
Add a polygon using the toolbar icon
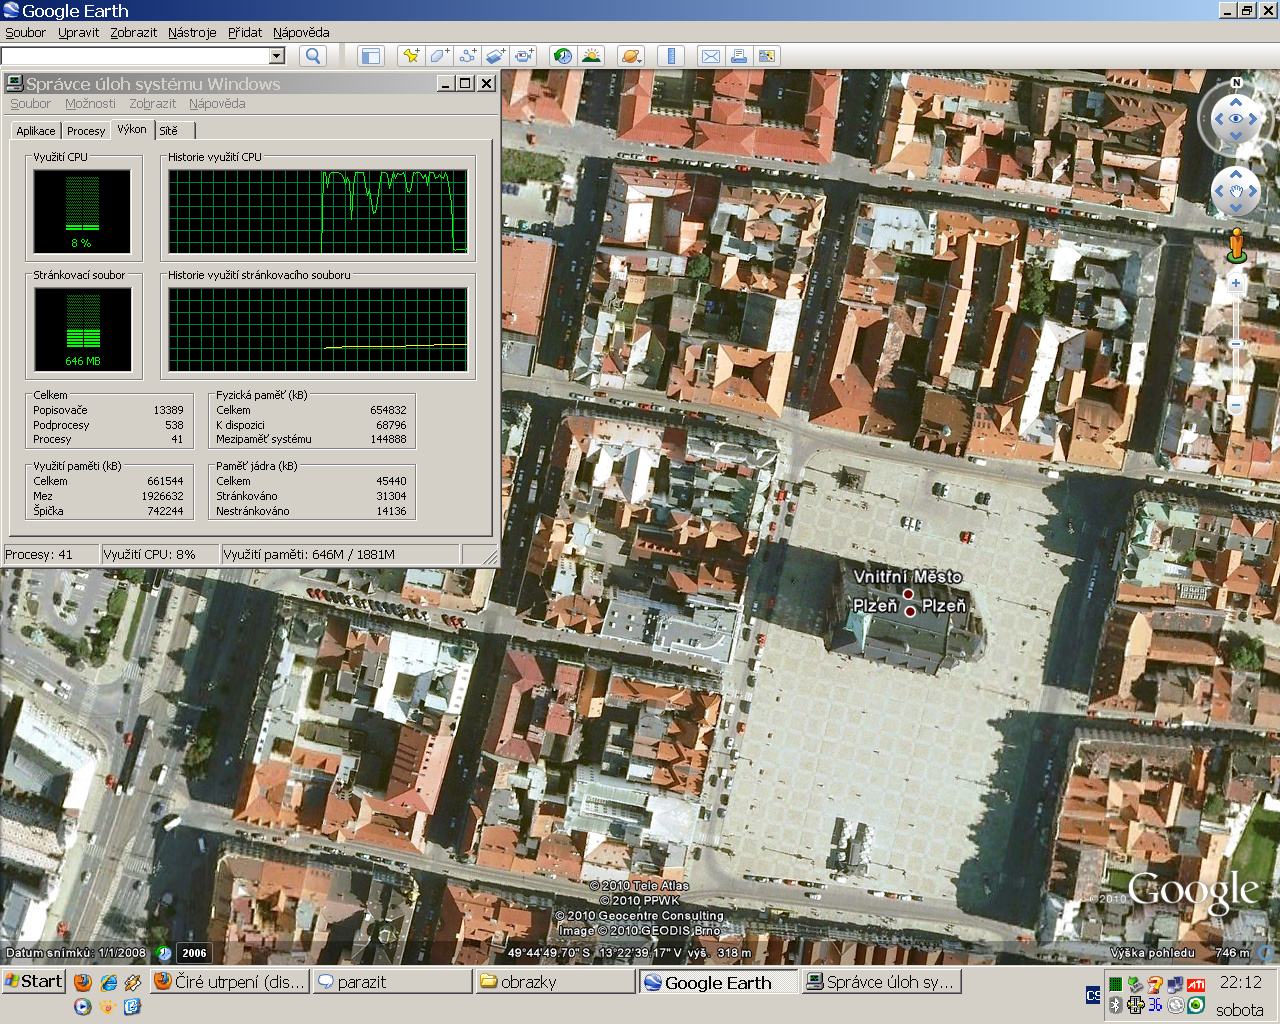point(439,56)
